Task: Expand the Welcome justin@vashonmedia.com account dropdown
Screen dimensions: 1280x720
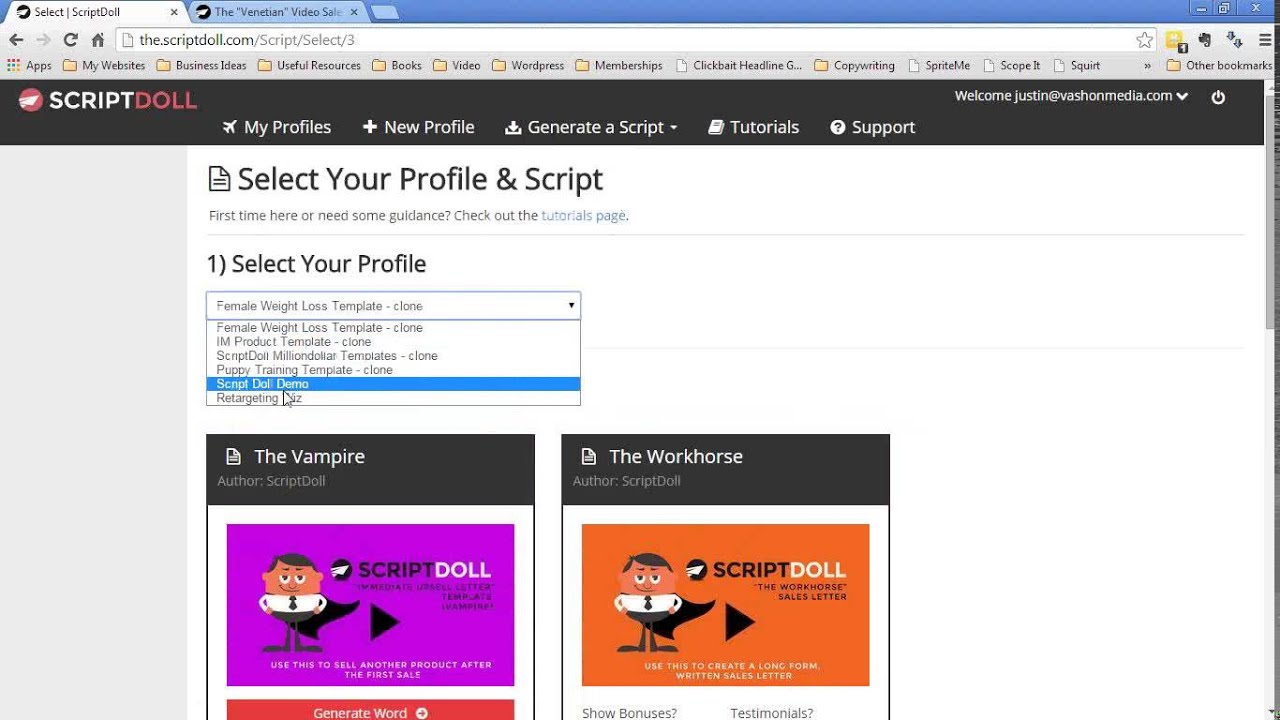Action: (1071, 96)
